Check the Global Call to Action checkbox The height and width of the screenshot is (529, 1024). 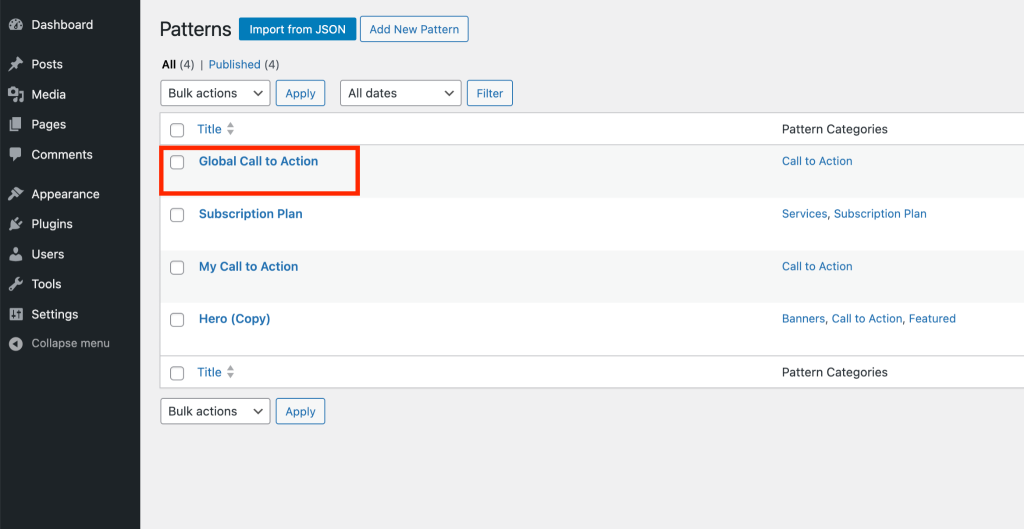(x=177, y=162)
